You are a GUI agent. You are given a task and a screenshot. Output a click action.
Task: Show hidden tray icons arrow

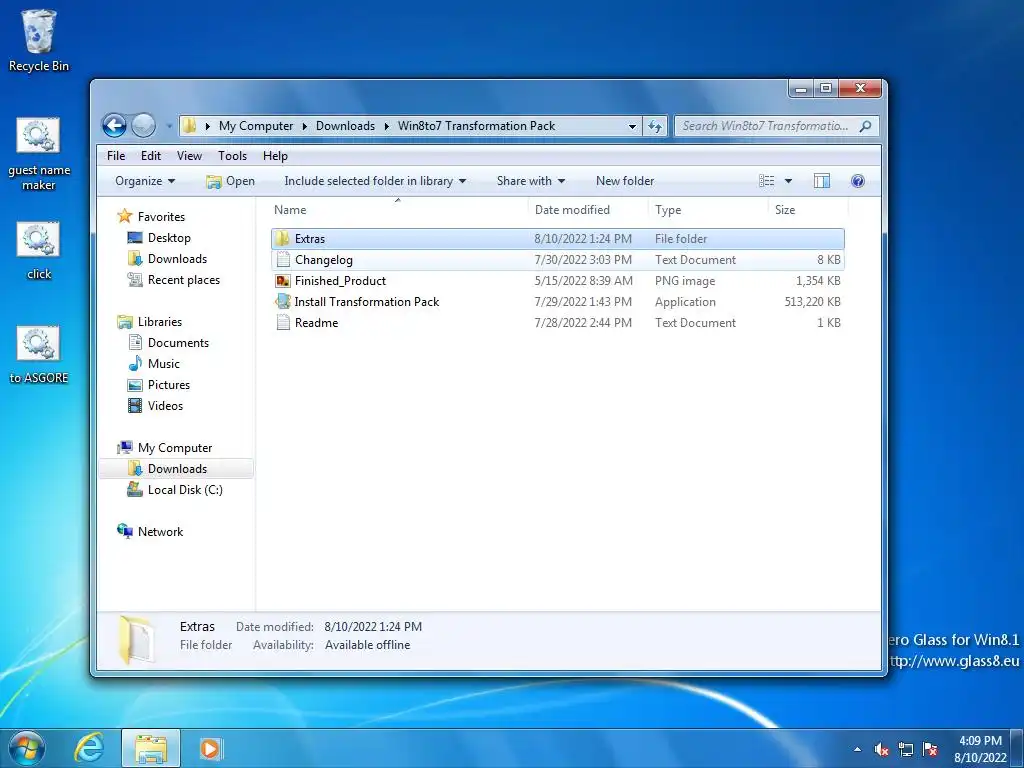click(x=857, y=749)
